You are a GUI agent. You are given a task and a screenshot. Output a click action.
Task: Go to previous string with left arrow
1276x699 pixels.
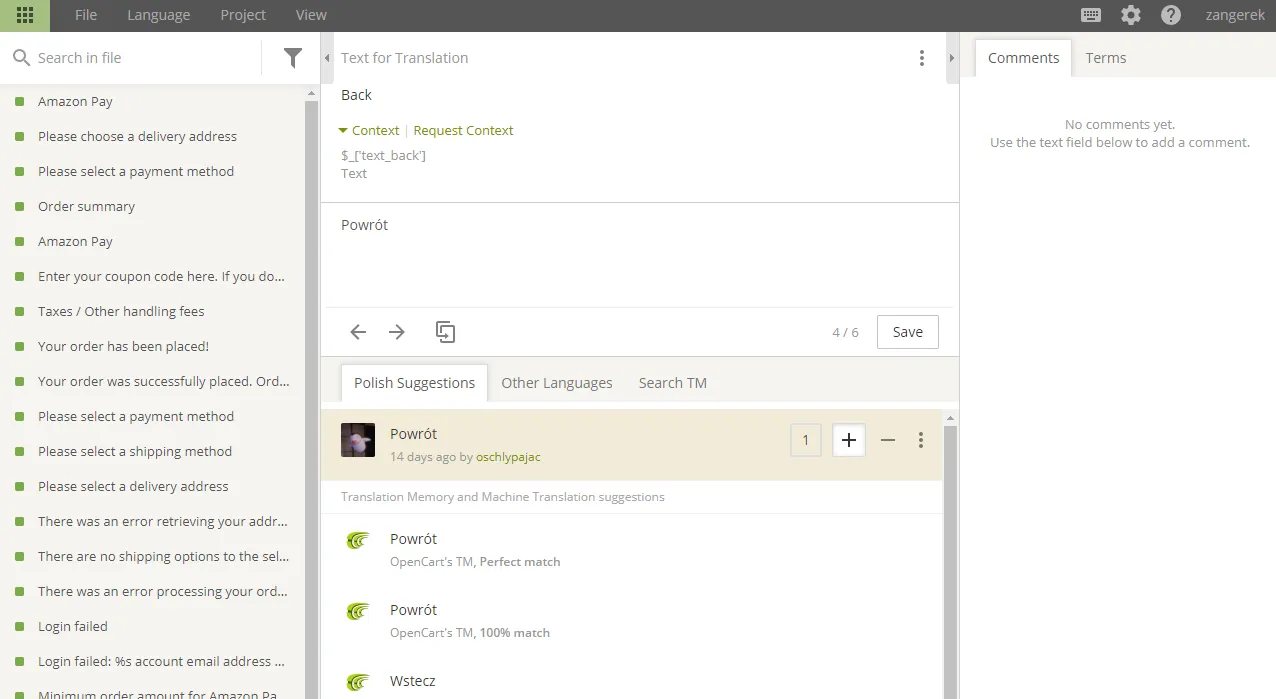(358, 332)
